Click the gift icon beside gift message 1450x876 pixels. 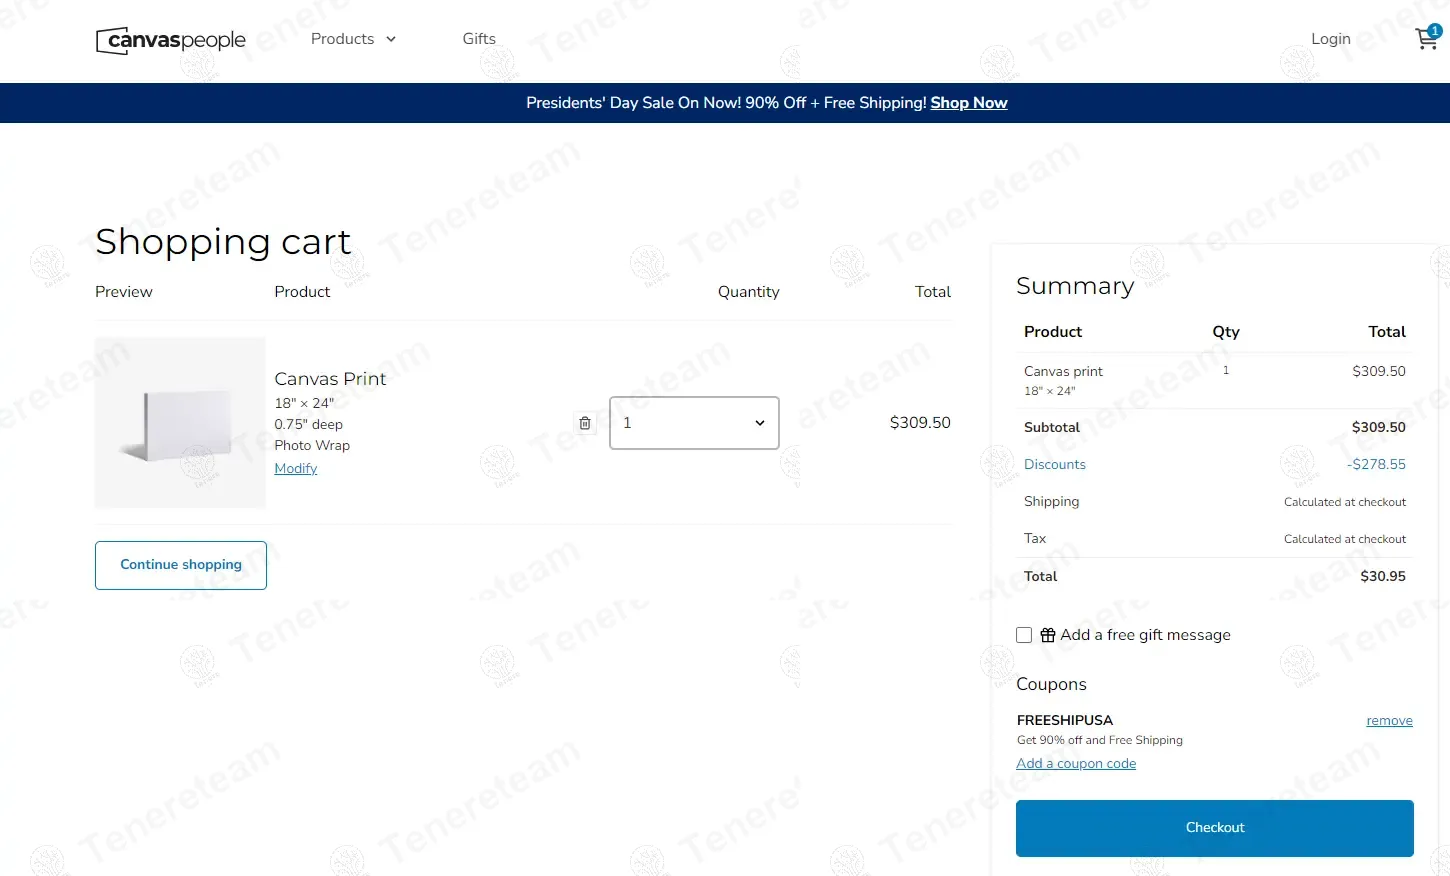[x=1048, y=635]
